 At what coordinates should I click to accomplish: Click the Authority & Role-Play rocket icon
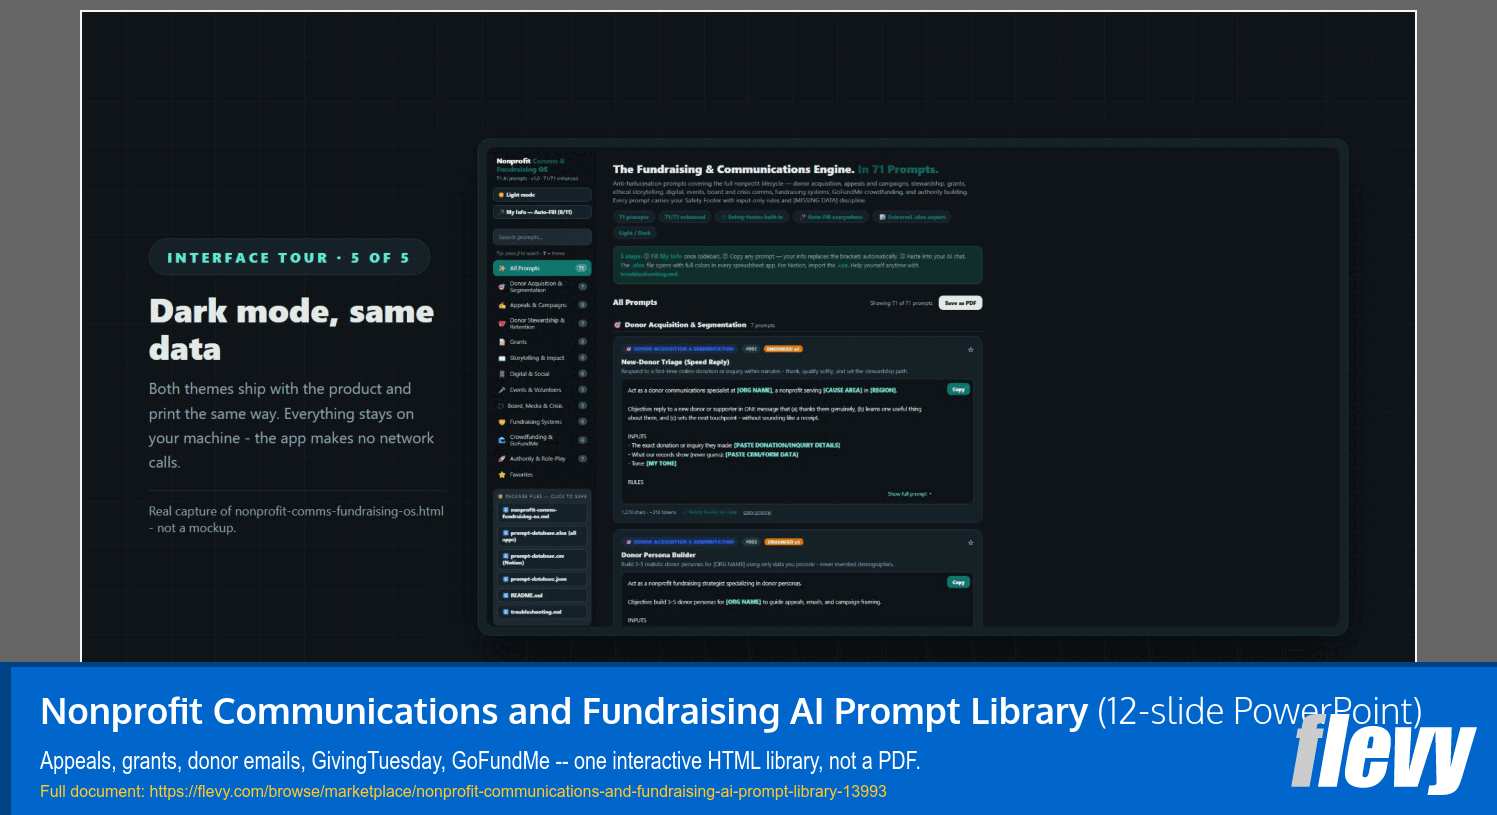(501, 459)
